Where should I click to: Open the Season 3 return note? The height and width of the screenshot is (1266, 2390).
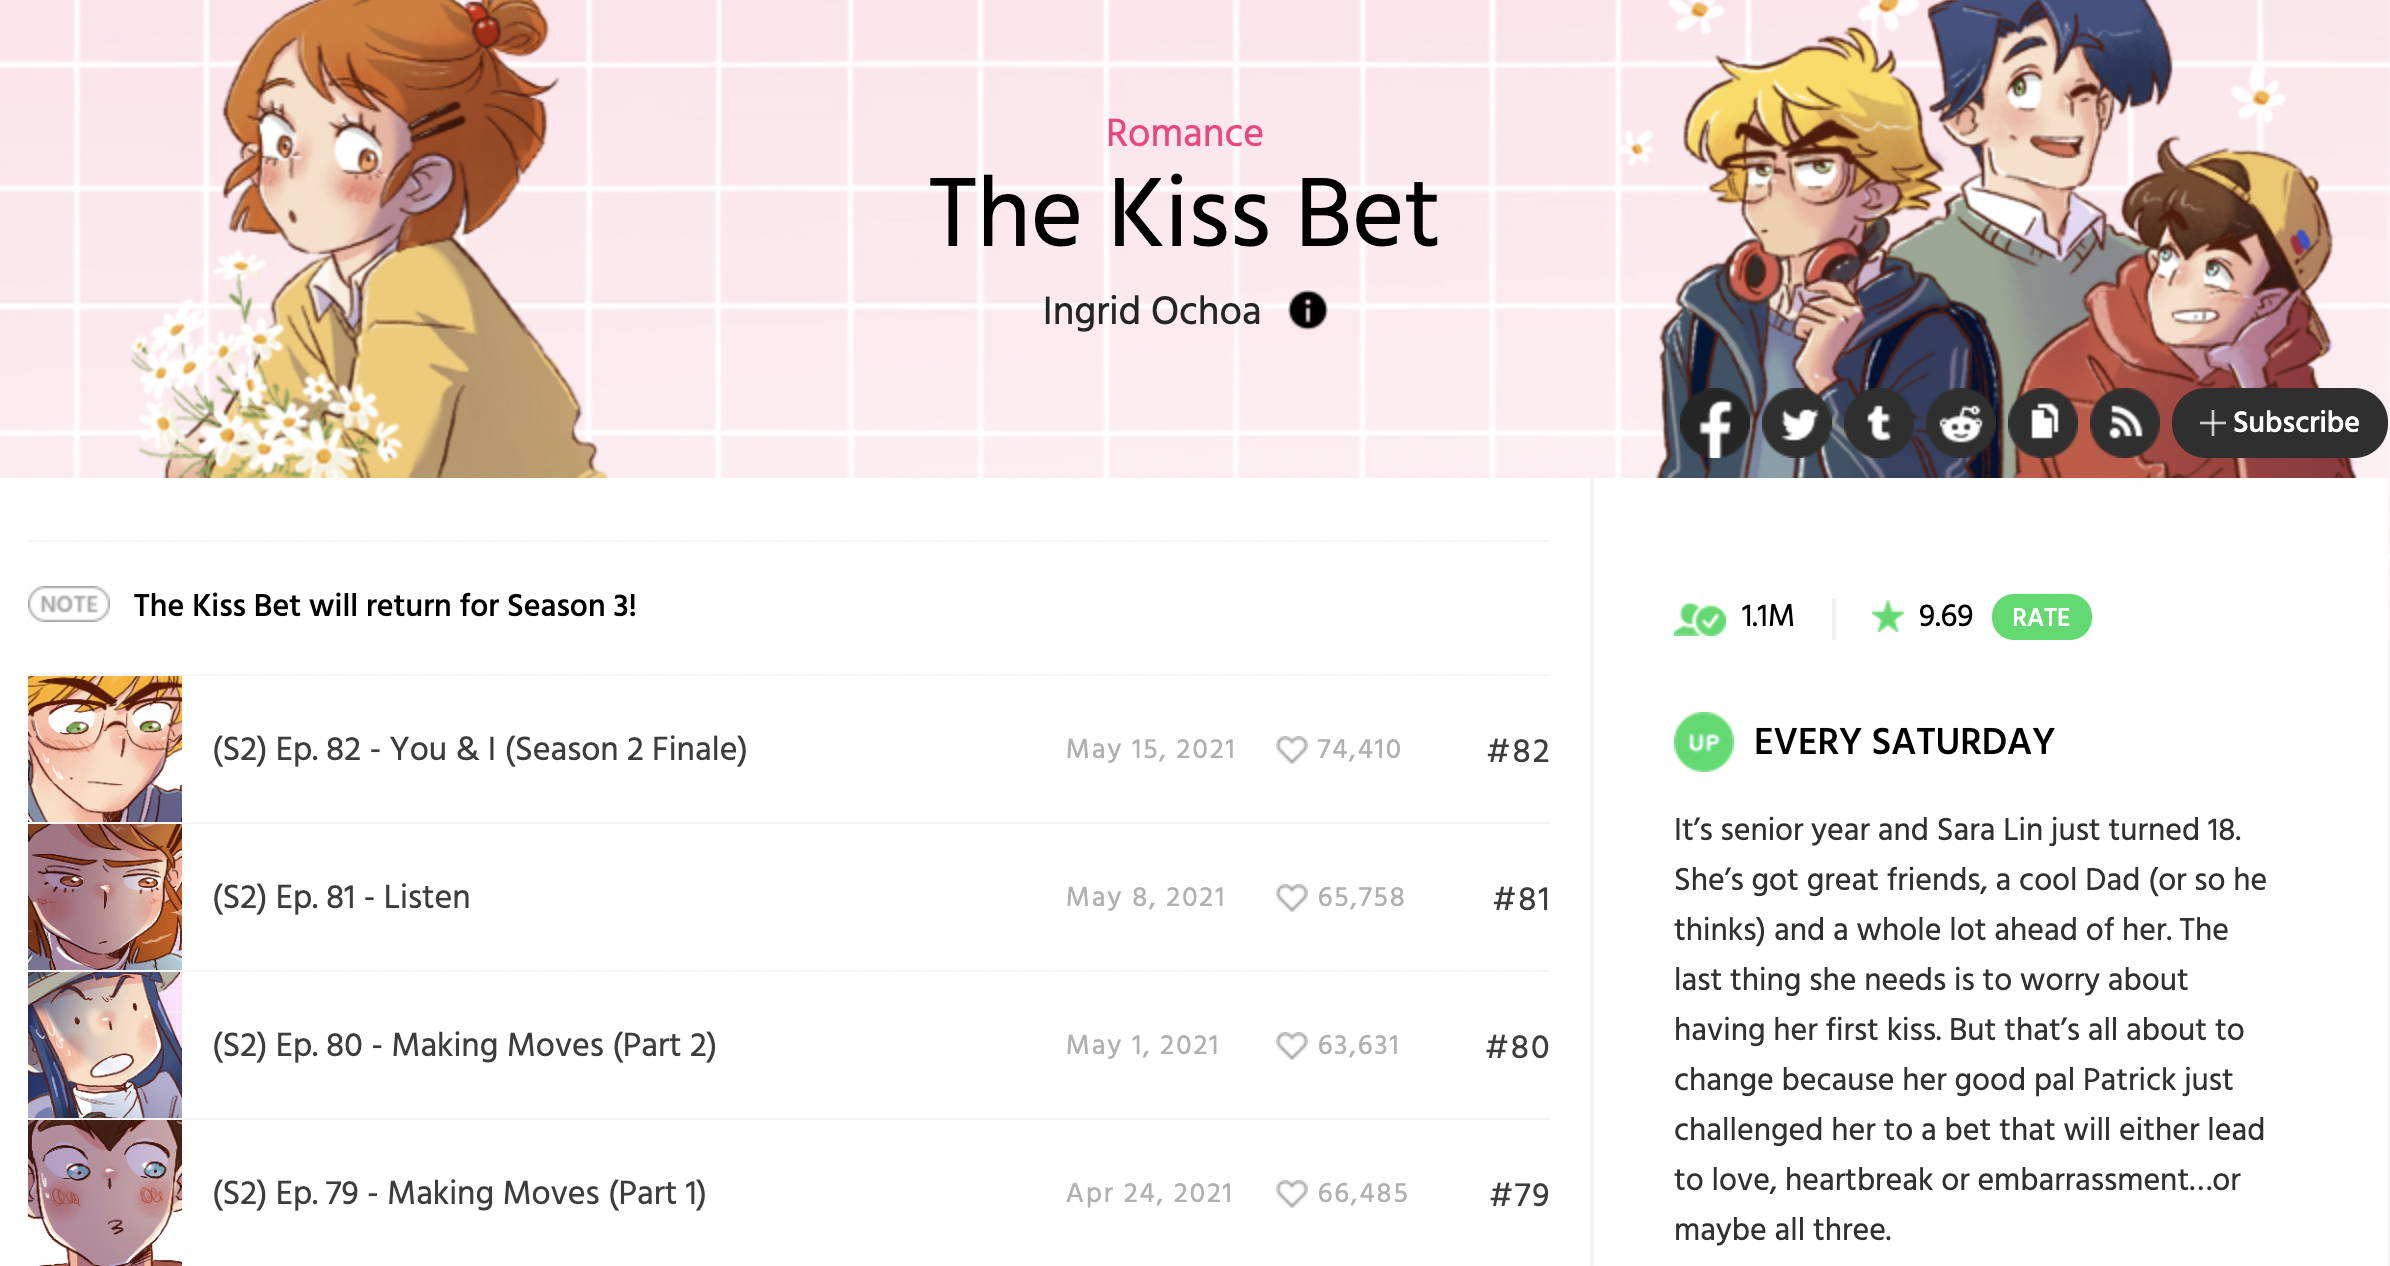click(385, 605)
